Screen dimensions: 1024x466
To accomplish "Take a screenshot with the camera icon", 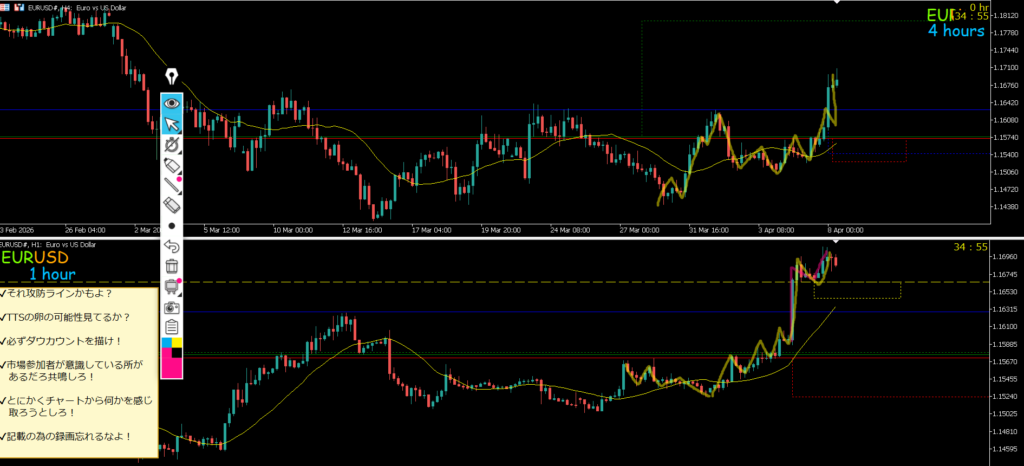I will pyautogui.click(x=172, y=307).
